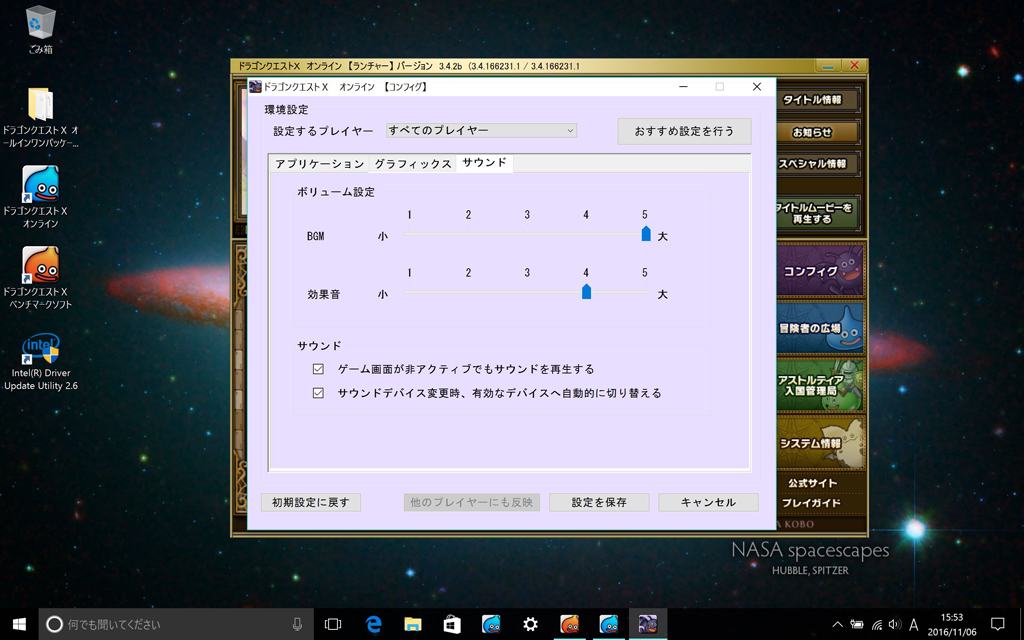
Task: Open the Wi-Fi network tray icon
Action: pyautogui.click(x=876, y=625)
